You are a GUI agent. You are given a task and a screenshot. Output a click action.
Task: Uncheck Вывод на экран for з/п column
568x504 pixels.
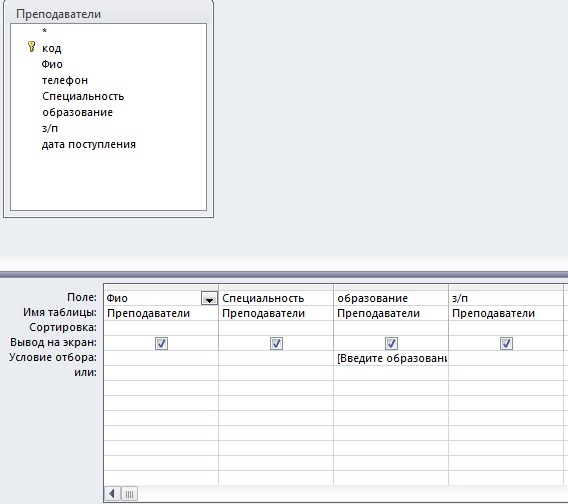pos(506,343)
